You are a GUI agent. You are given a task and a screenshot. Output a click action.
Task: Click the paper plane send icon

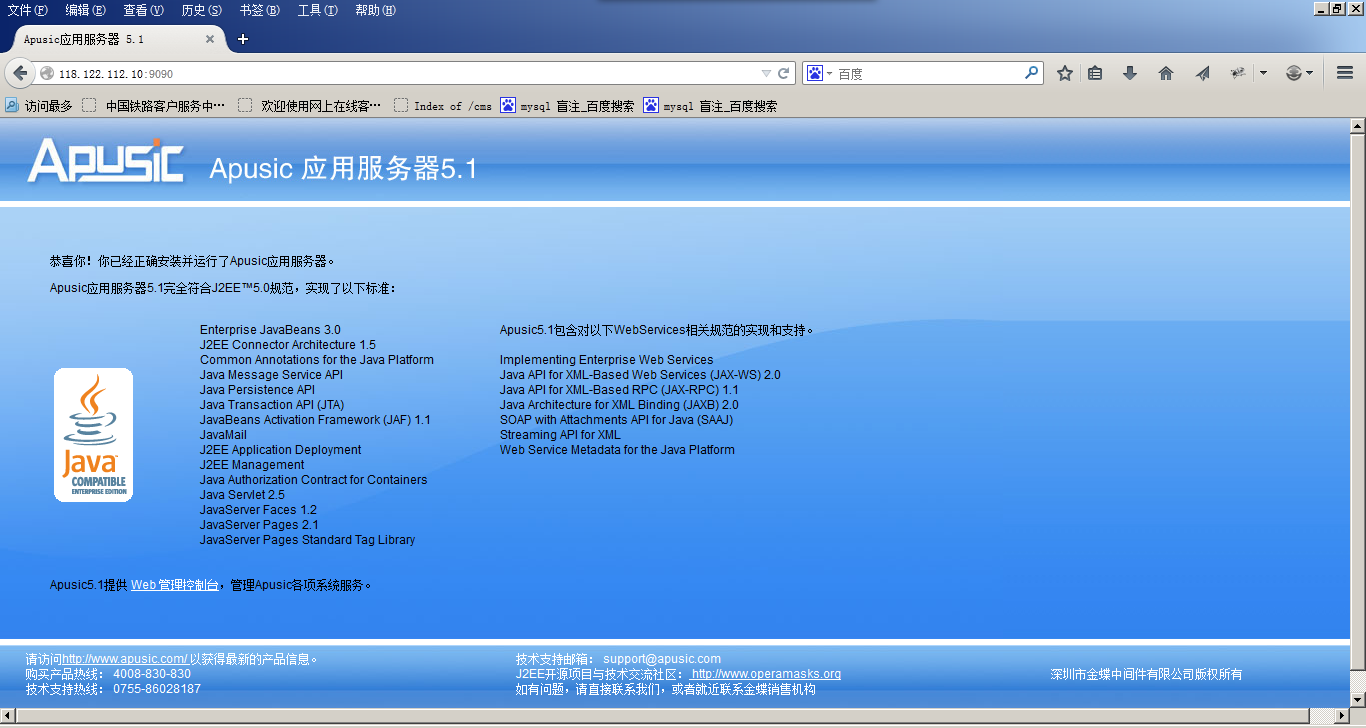pyautogui.click(x=1202, y=73)
